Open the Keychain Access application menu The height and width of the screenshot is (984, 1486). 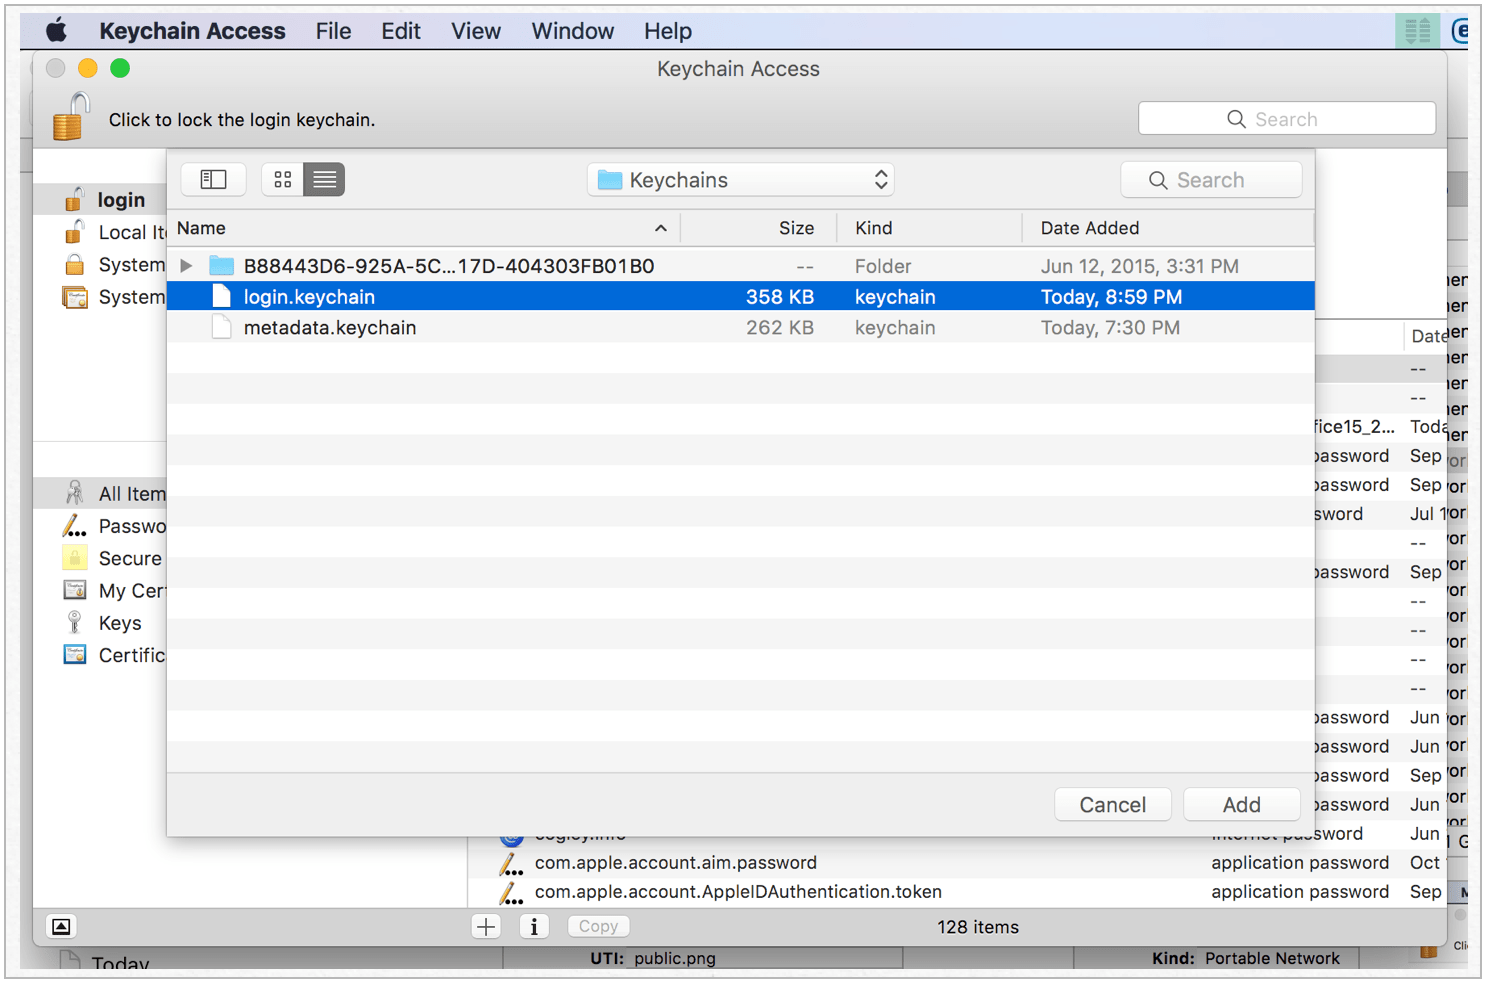(x=192, y=31)
